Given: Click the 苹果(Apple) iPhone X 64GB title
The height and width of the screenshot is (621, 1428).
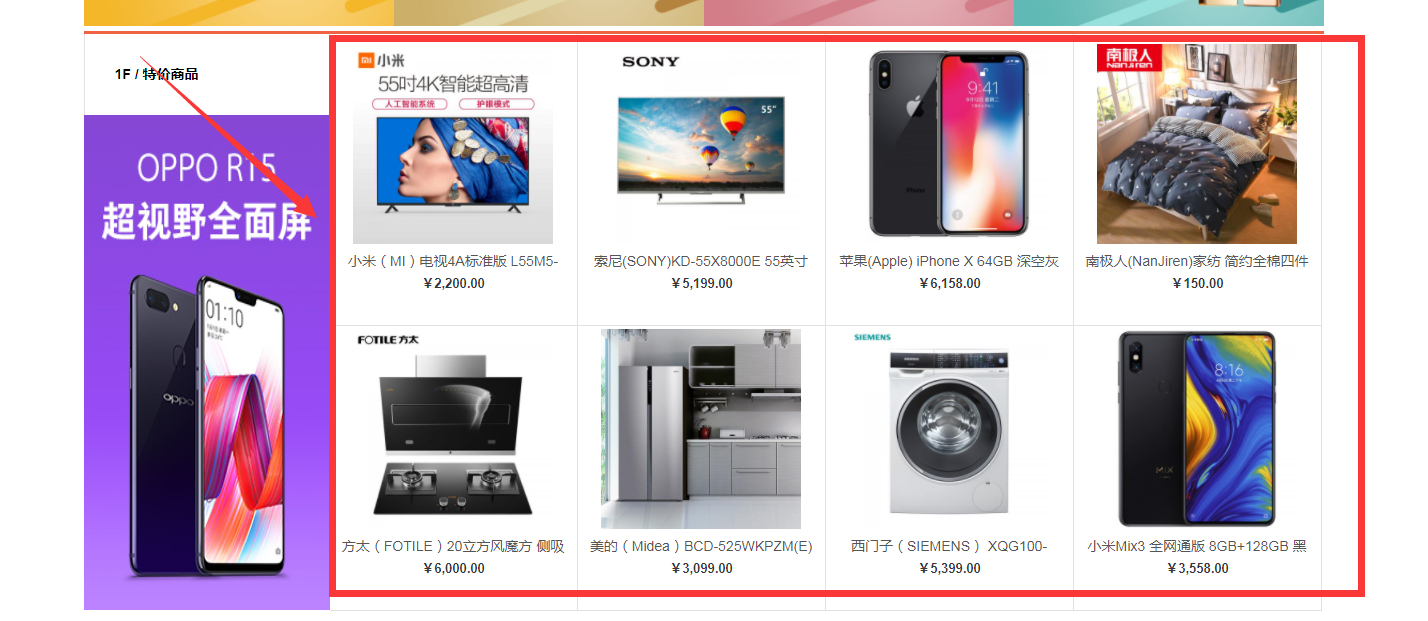Looking at the screenshot, I should tap(949, 261).
